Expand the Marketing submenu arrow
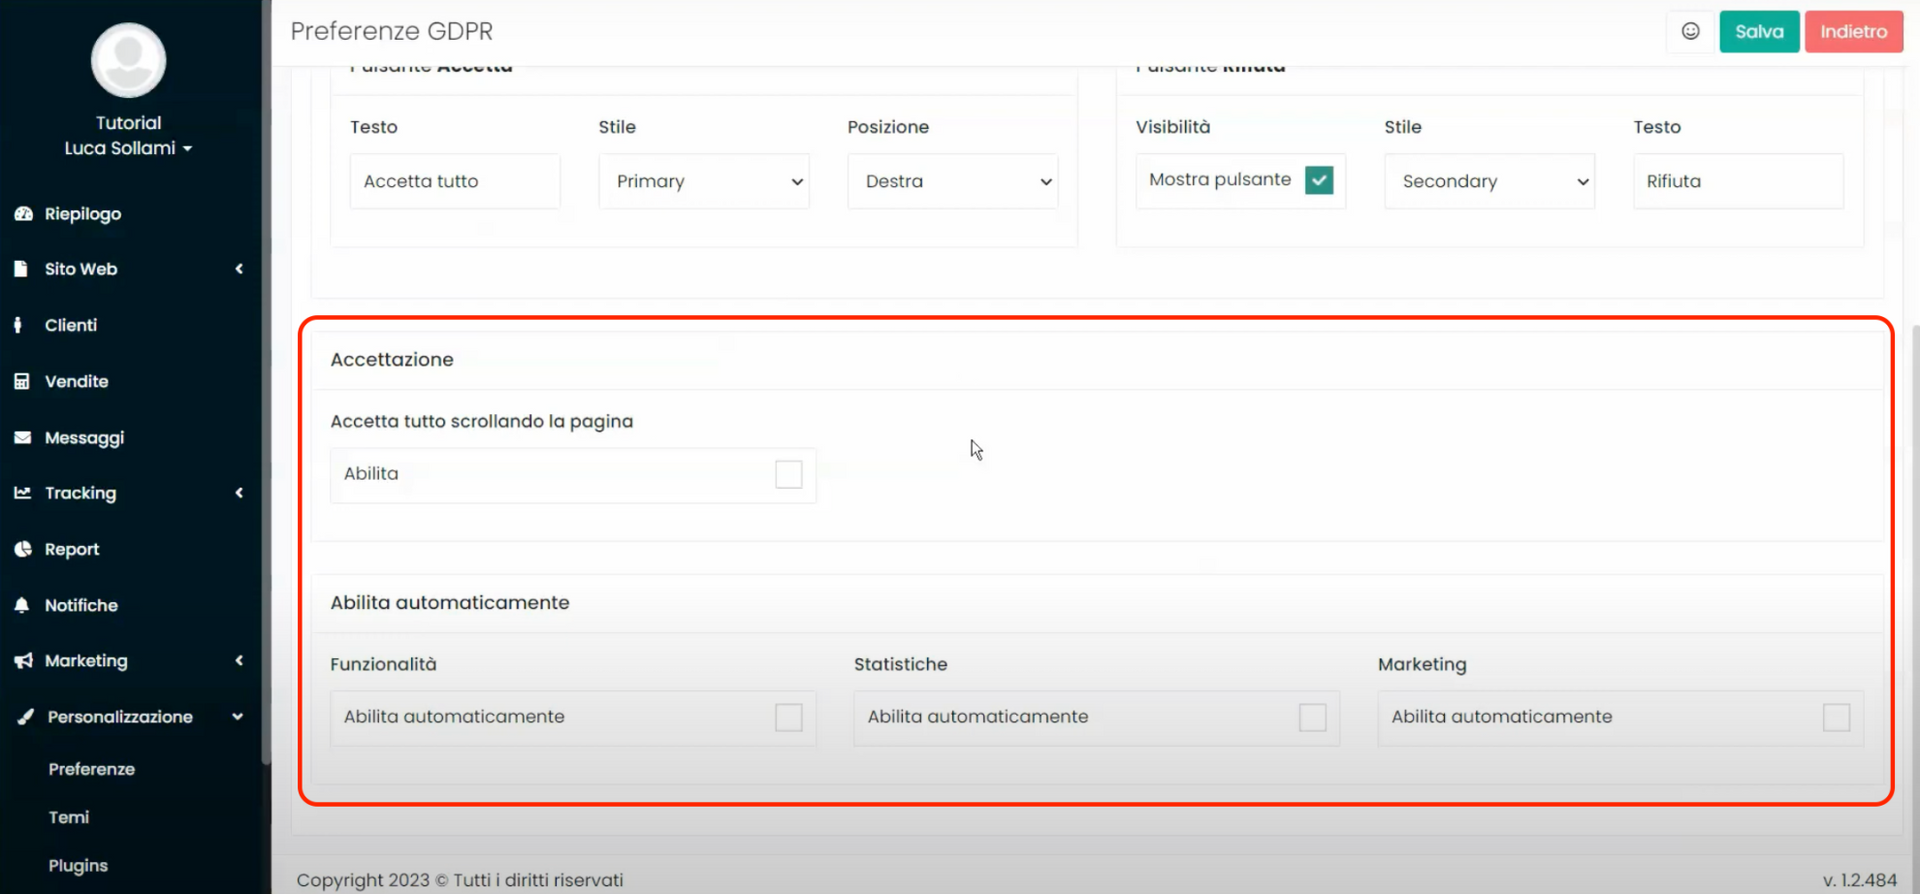This screenshot has height=894, width=1920. click(x=239, y=661)
